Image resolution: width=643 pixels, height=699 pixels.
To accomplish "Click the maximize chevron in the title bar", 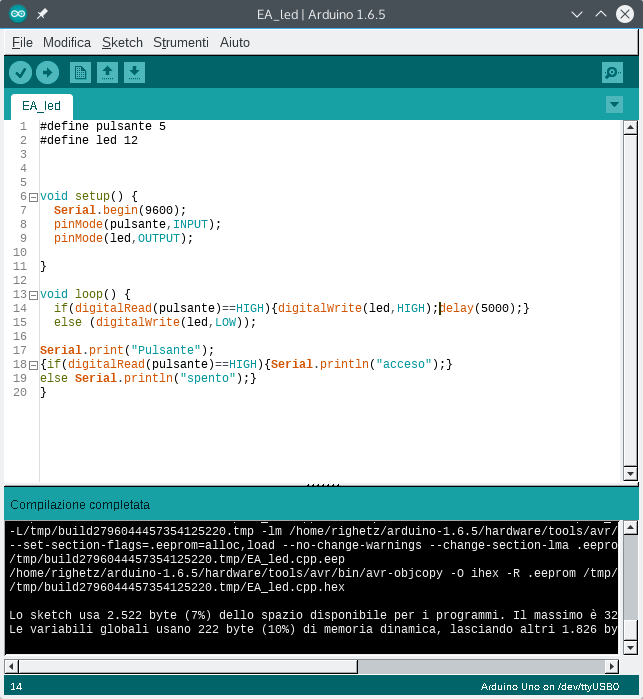I will click(x=601, y=14).
